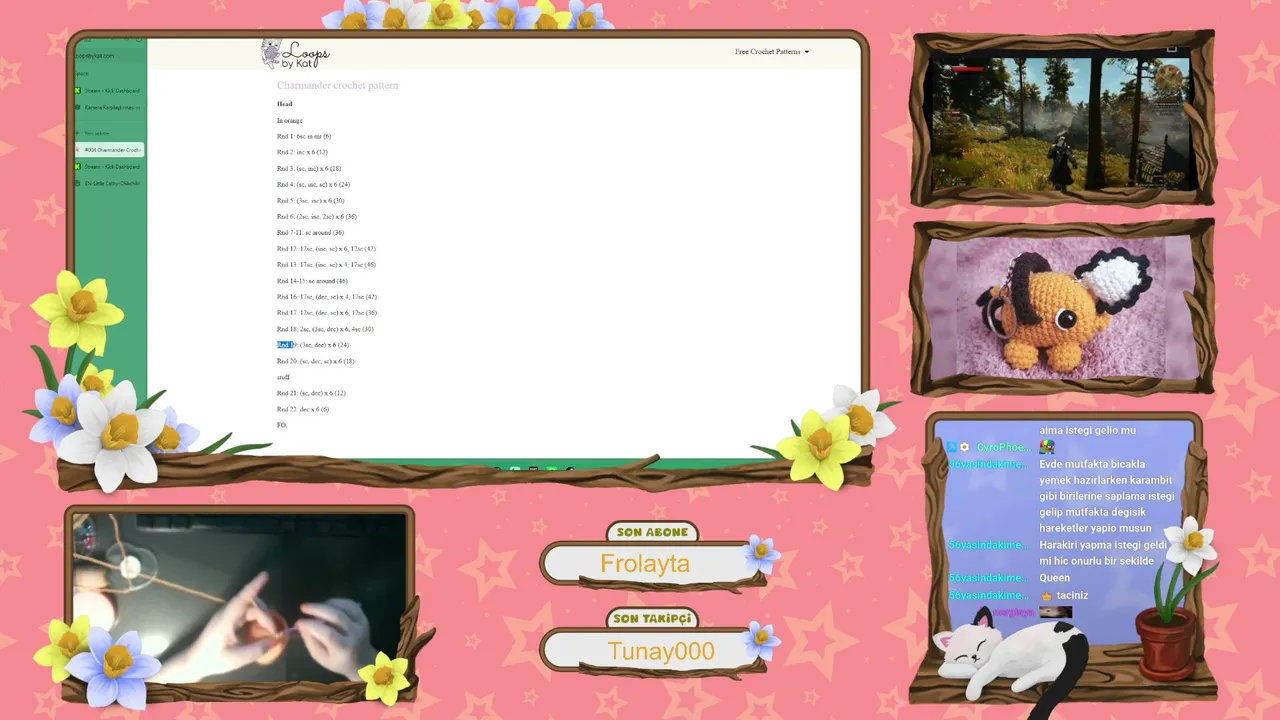The height and width of the screenshot is (720, 1280).
Task: Click the SON ABONE label
Action: [x=652, y=532]
